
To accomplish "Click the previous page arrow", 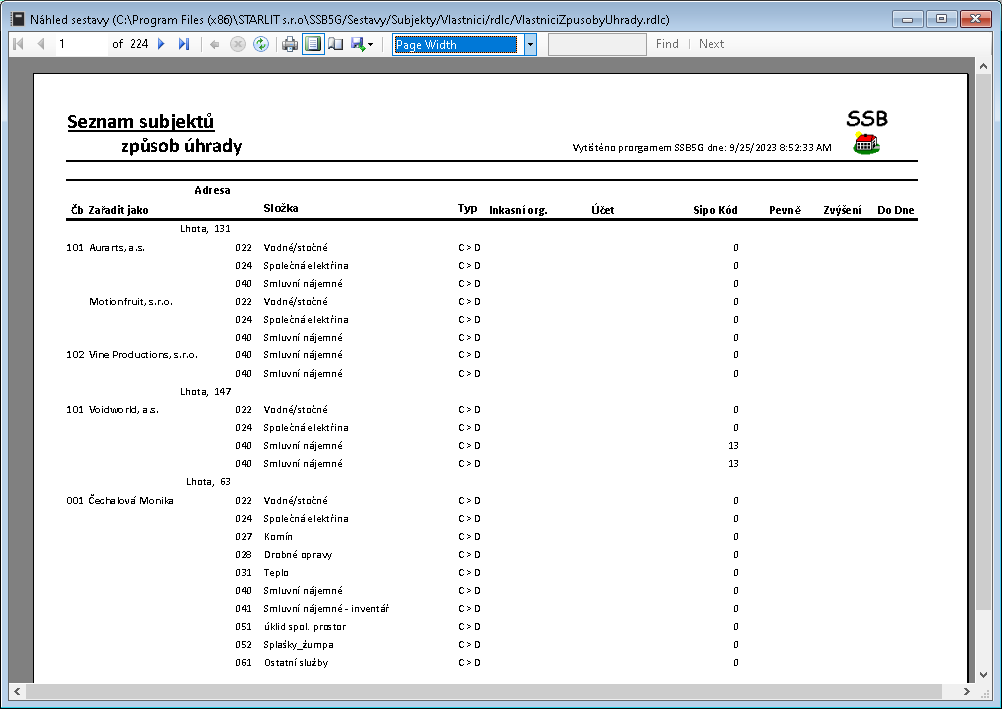I will pyautogui.click(x=41, y=44).
